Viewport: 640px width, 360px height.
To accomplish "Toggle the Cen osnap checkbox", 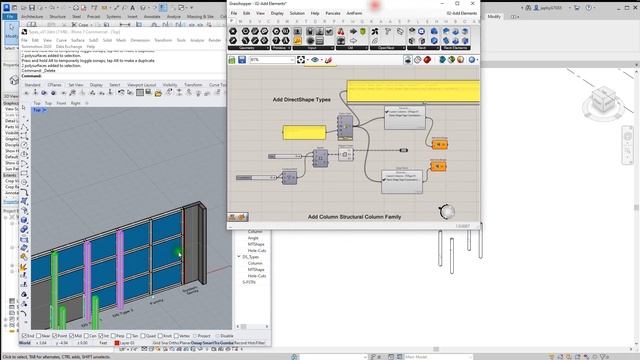I will point(86,336).
